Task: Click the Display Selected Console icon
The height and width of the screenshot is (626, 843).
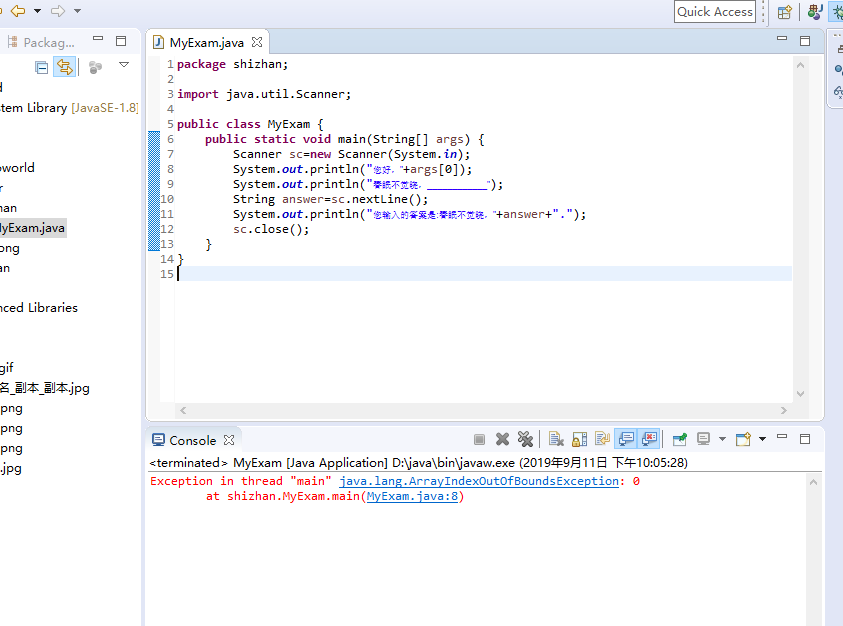Action: (x=703, y=439)
